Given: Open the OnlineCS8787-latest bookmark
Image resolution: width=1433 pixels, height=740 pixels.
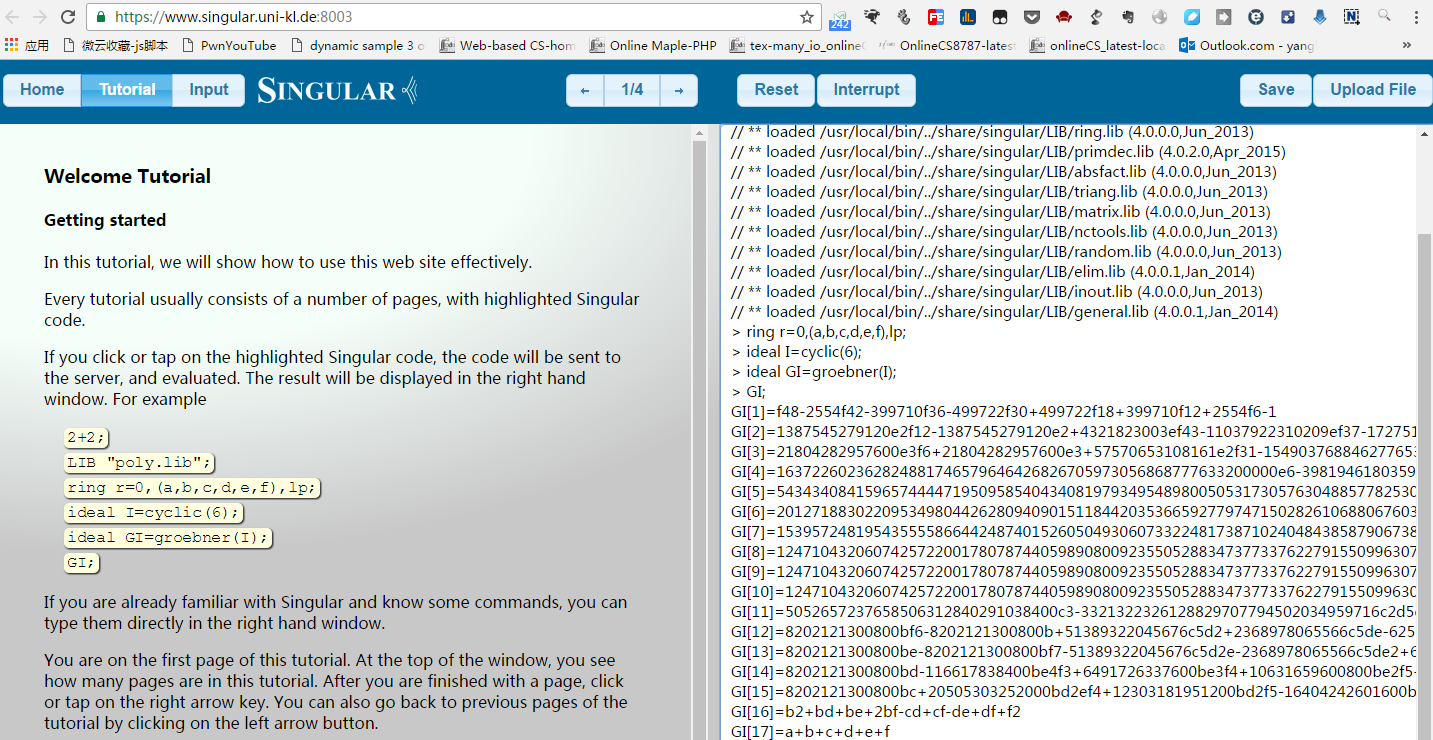Looking at the screenshot, I should [947, 45].
